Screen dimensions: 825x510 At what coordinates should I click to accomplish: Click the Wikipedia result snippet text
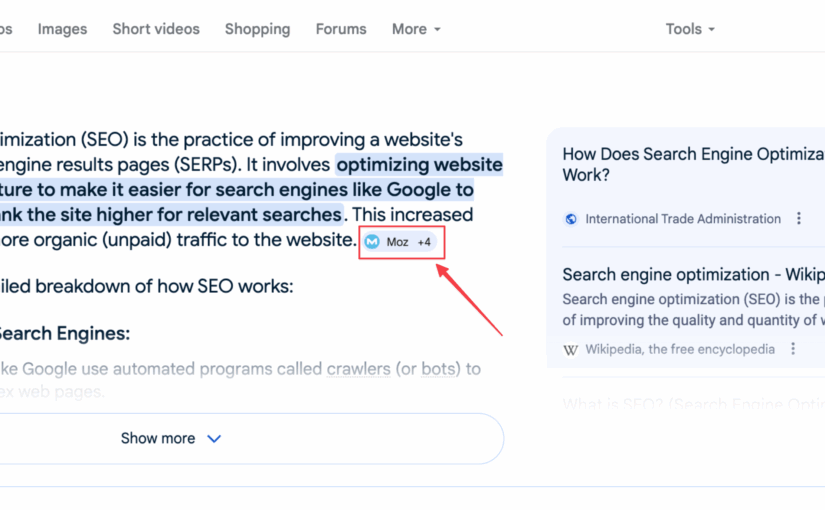[x=693, y=309]
